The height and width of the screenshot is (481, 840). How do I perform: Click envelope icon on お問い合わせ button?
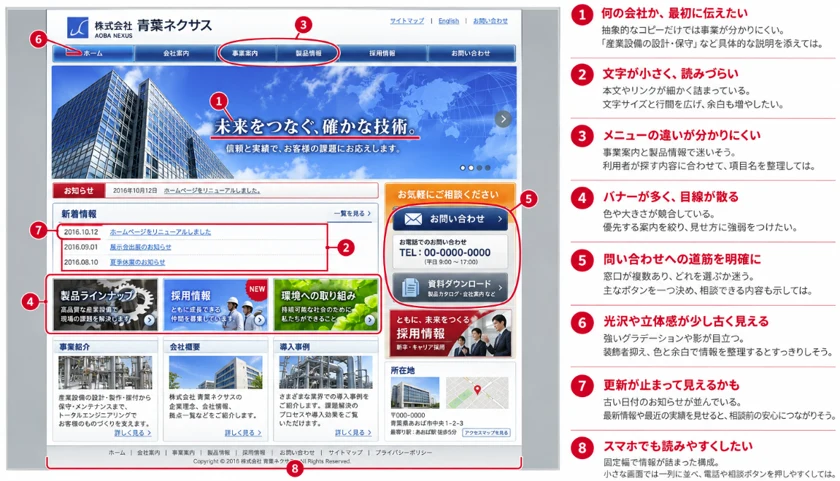[413, 219]
